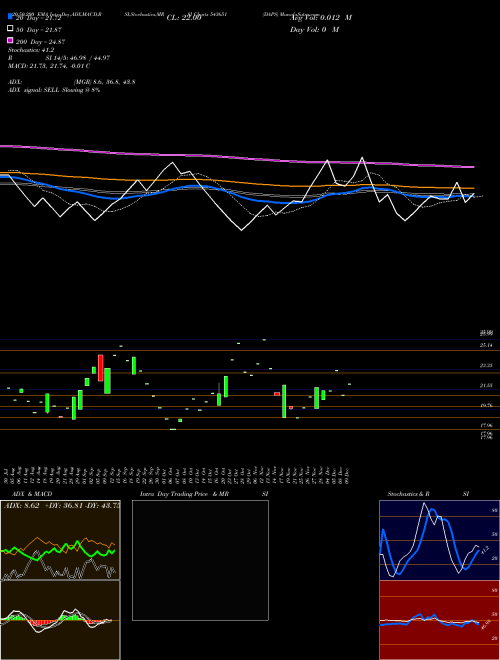This screenshot has width=500, height=660.
Task: Click the 41.2 value label on Stochastics chart
Action: (484, 549)
